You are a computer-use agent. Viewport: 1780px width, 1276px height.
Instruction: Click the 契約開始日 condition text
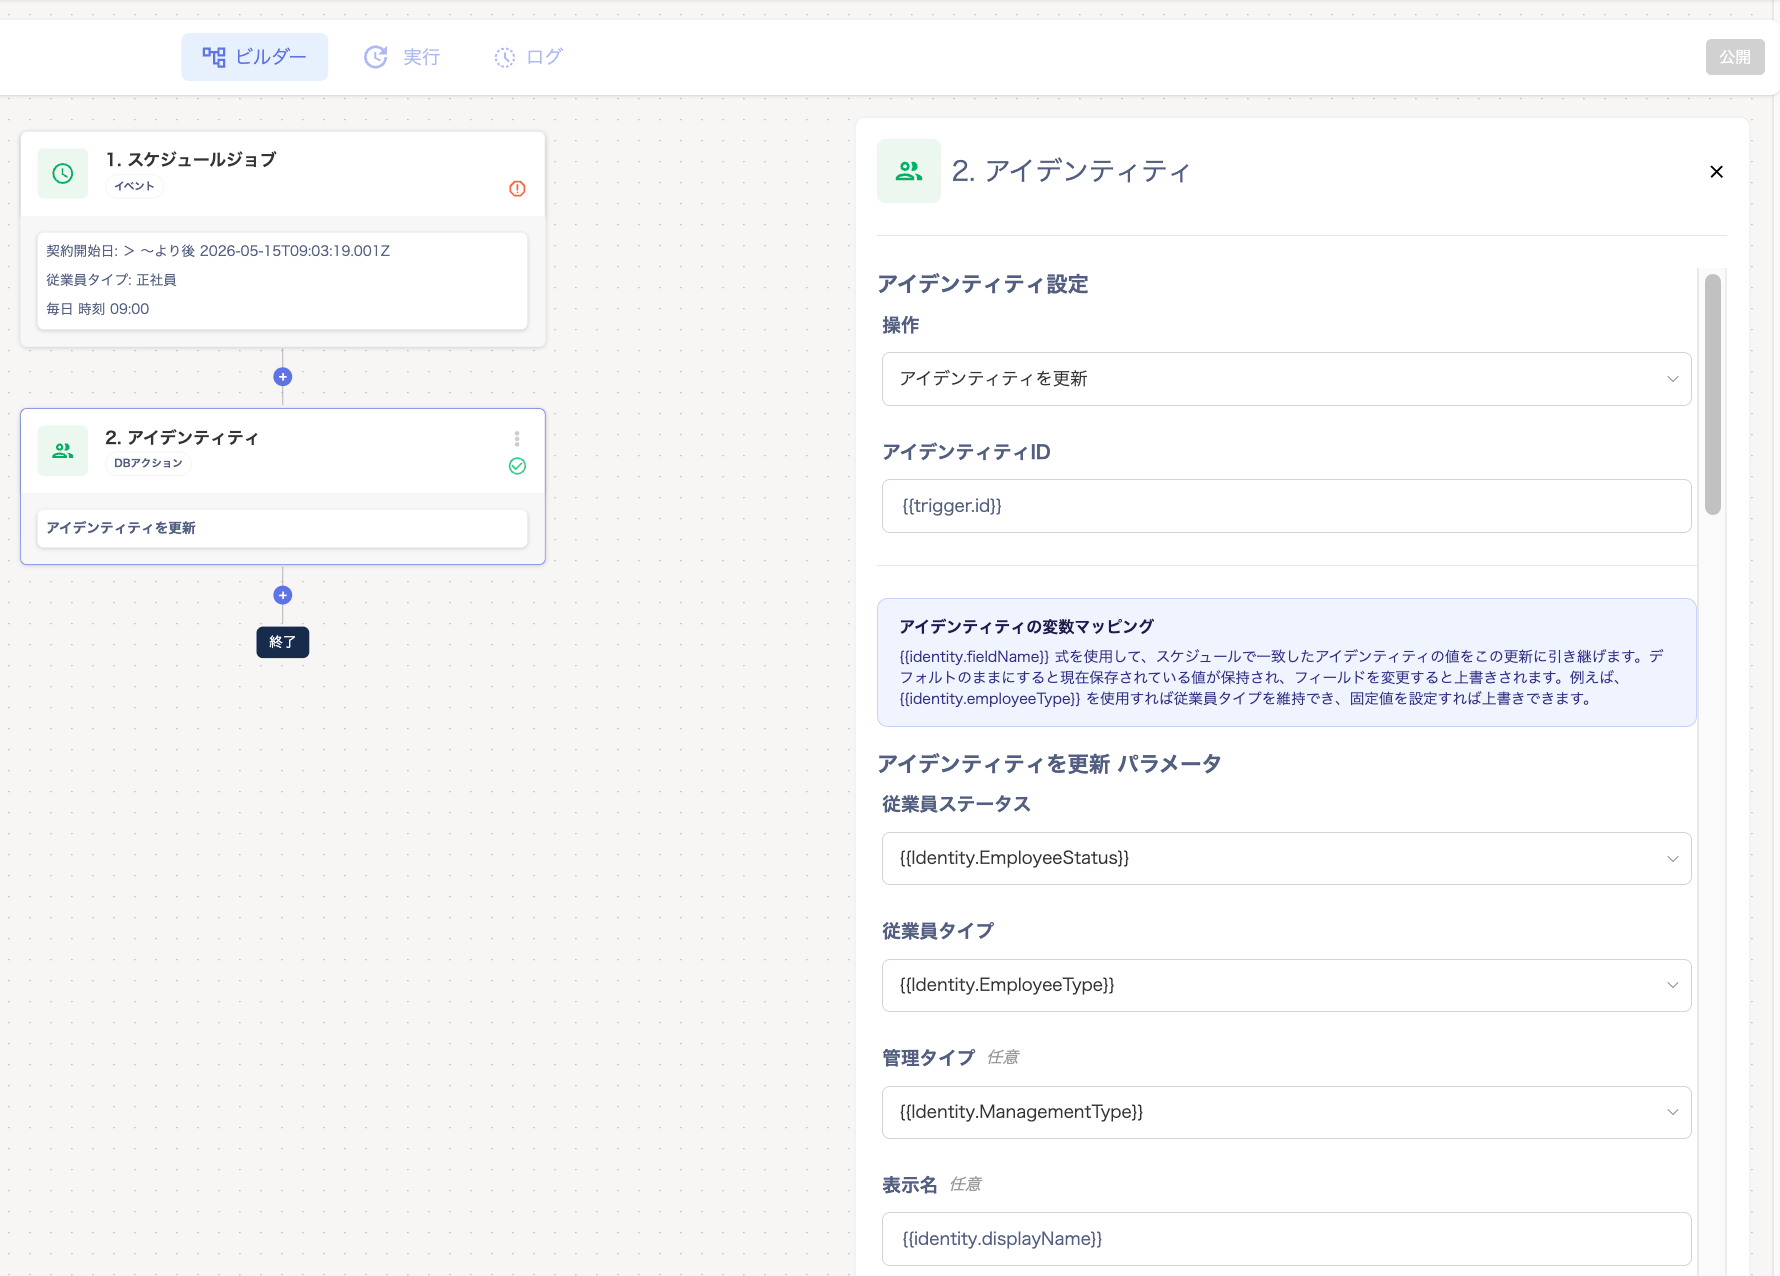click(218, 251)
